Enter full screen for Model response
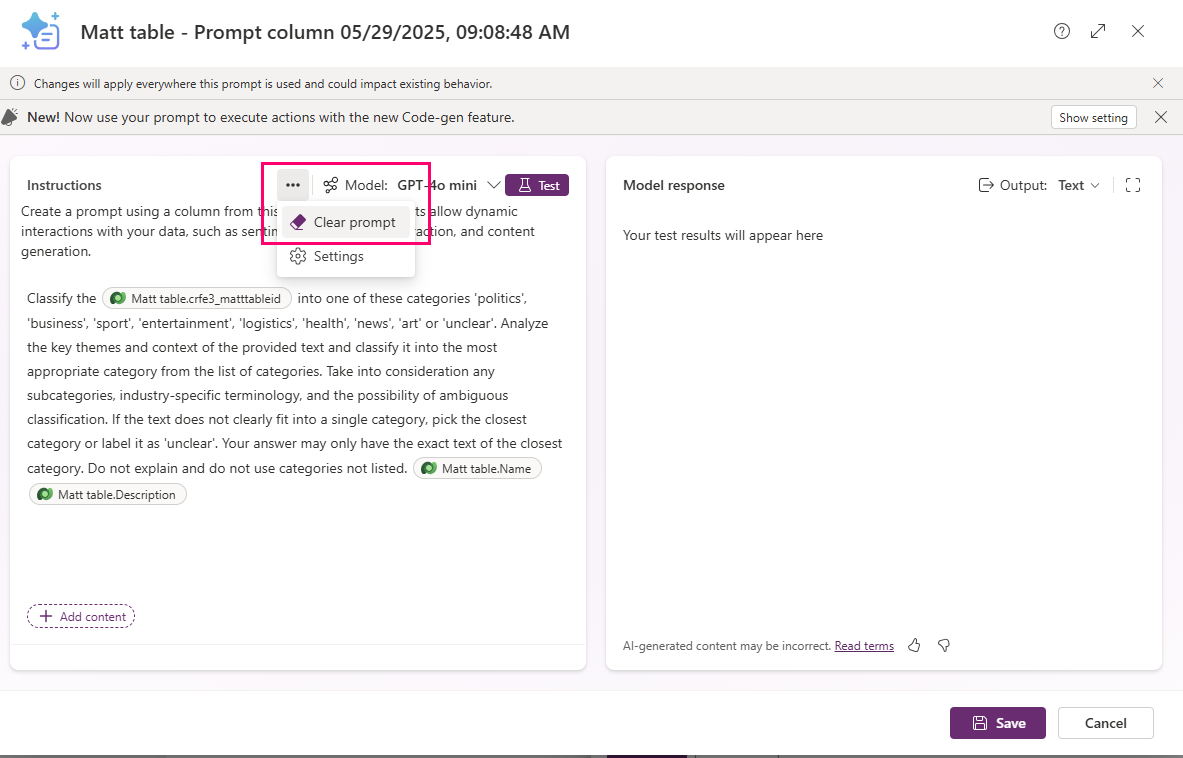The image size is (1183, 758). click(x=1135, y=184)
